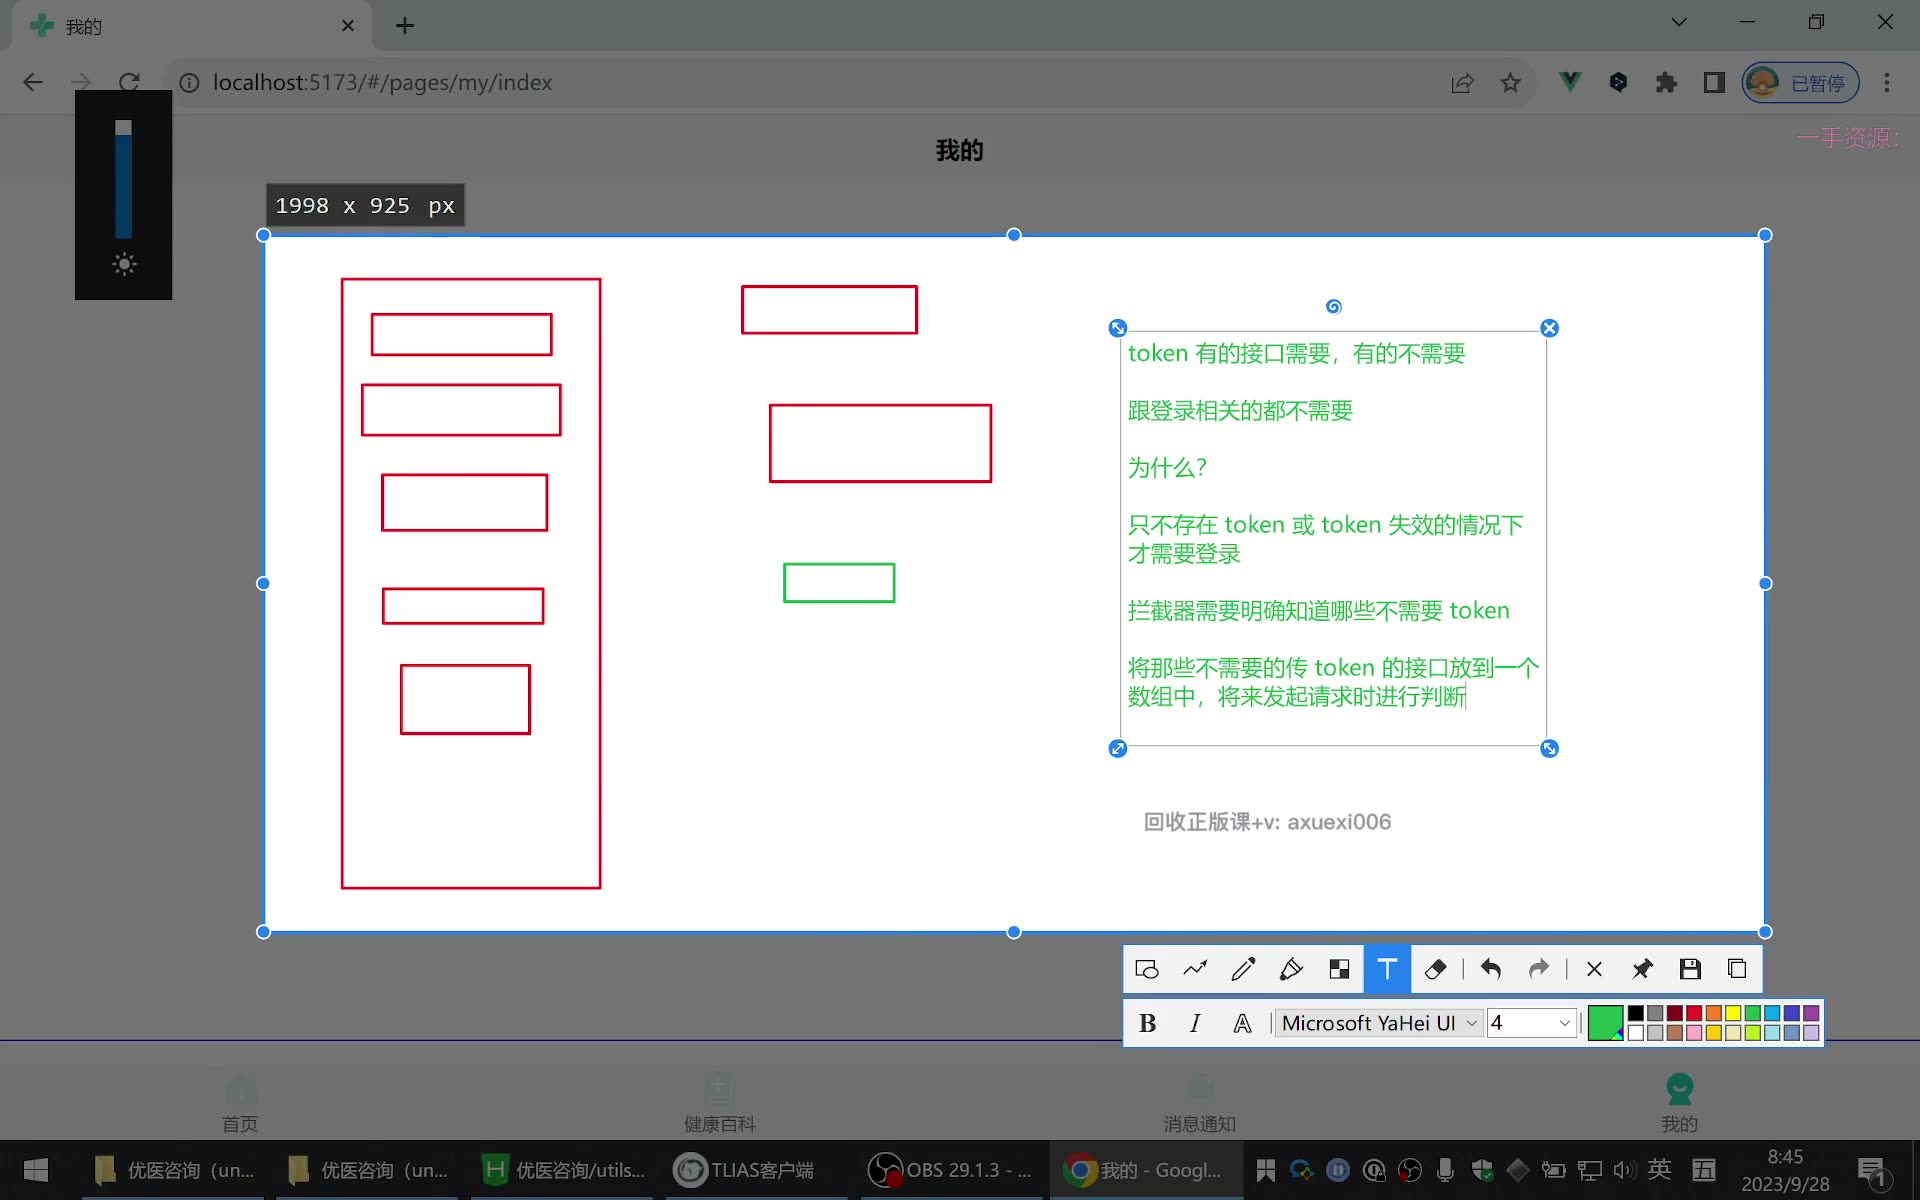The image size is (1920, 1200).
Task: Select the marker highlighter tool
Action: click(1291, 969)
